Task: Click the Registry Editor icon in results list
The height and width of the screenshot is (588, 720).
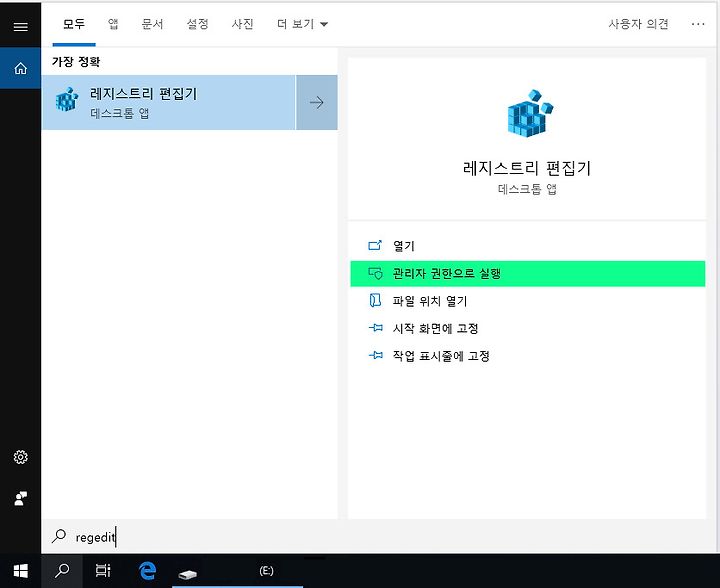Action: point(68,100)
